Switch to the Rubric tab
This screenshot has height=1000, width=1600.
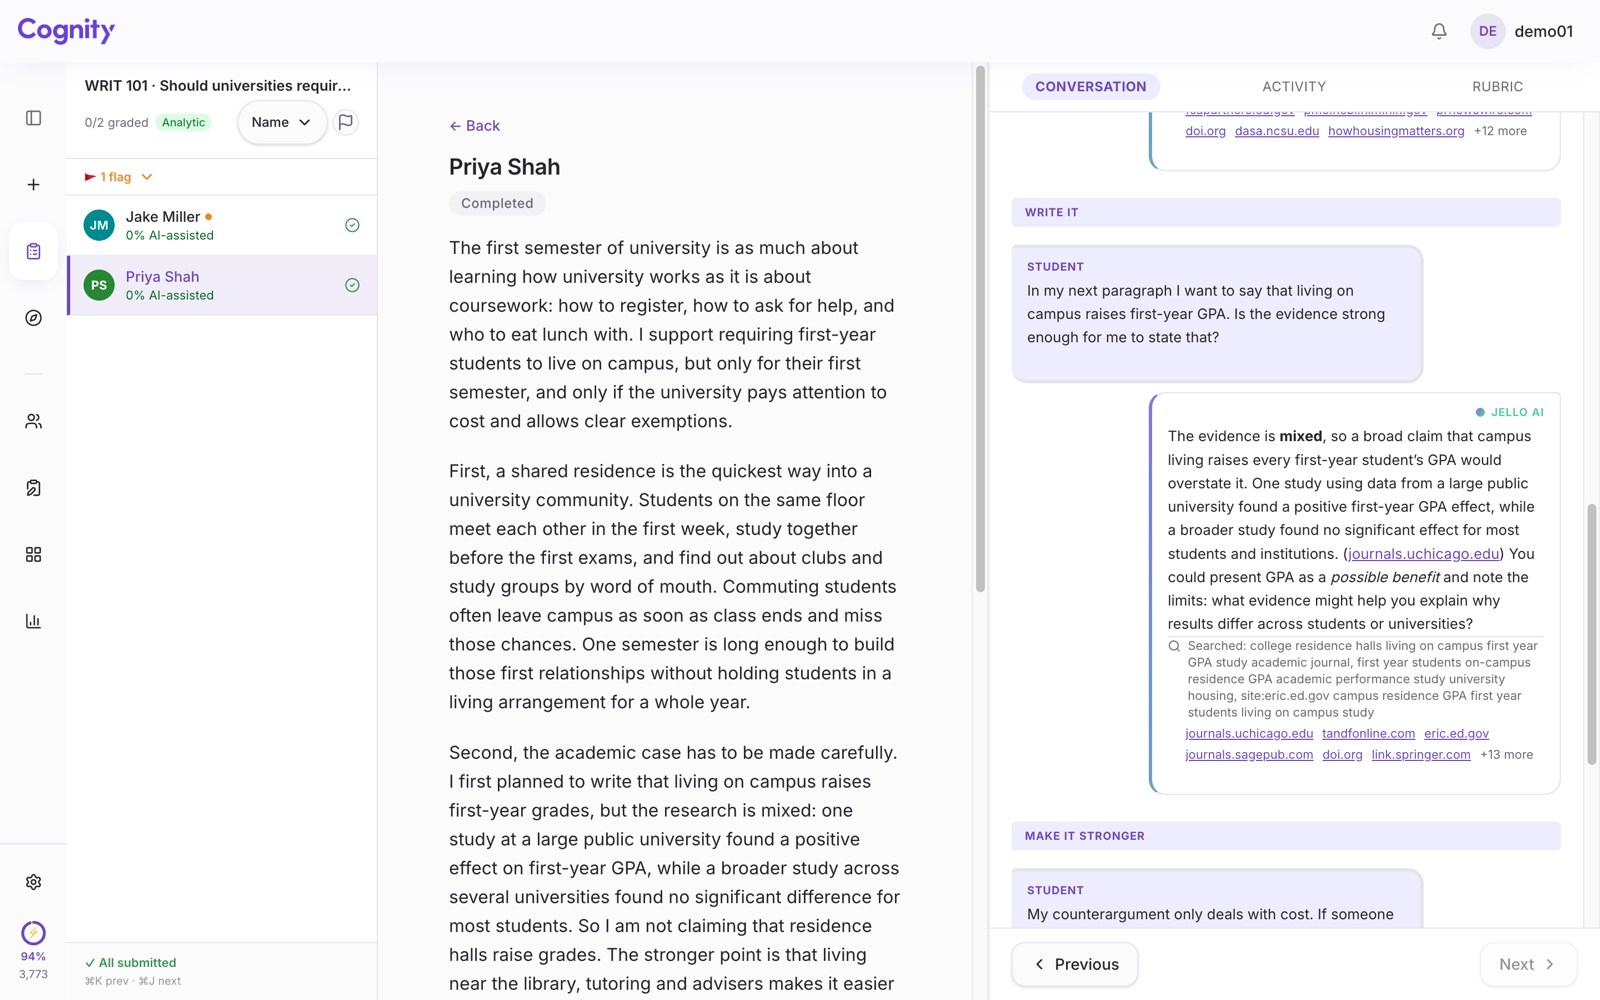click(x=1497, y=87)
